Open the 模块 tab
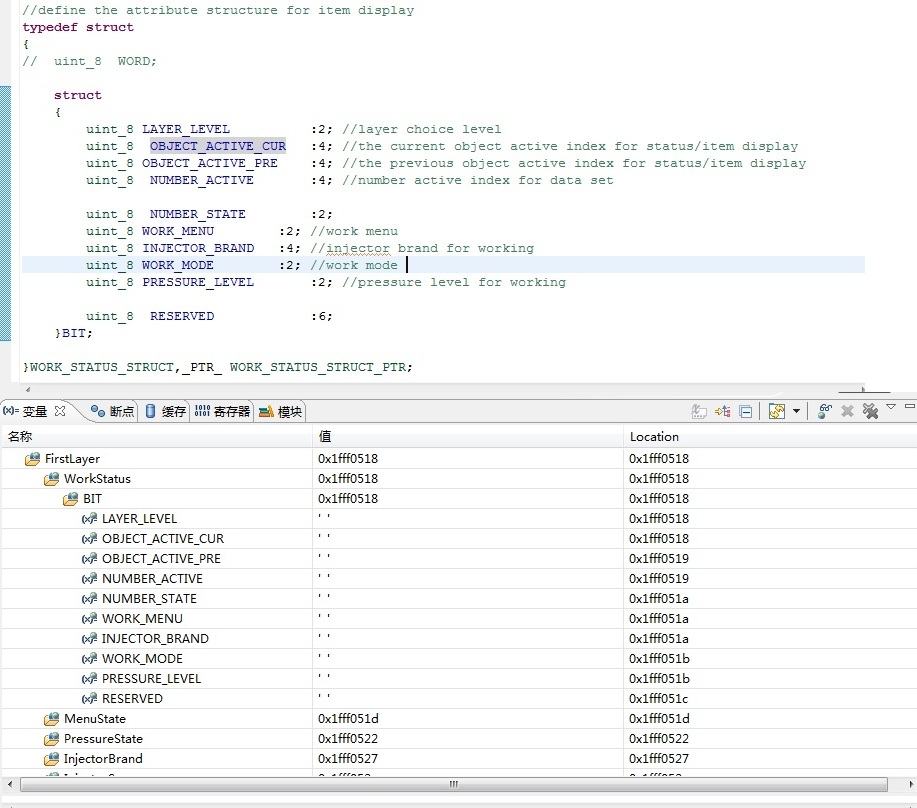Viewport: 917px width, 808px height. [x=281, y=411]
